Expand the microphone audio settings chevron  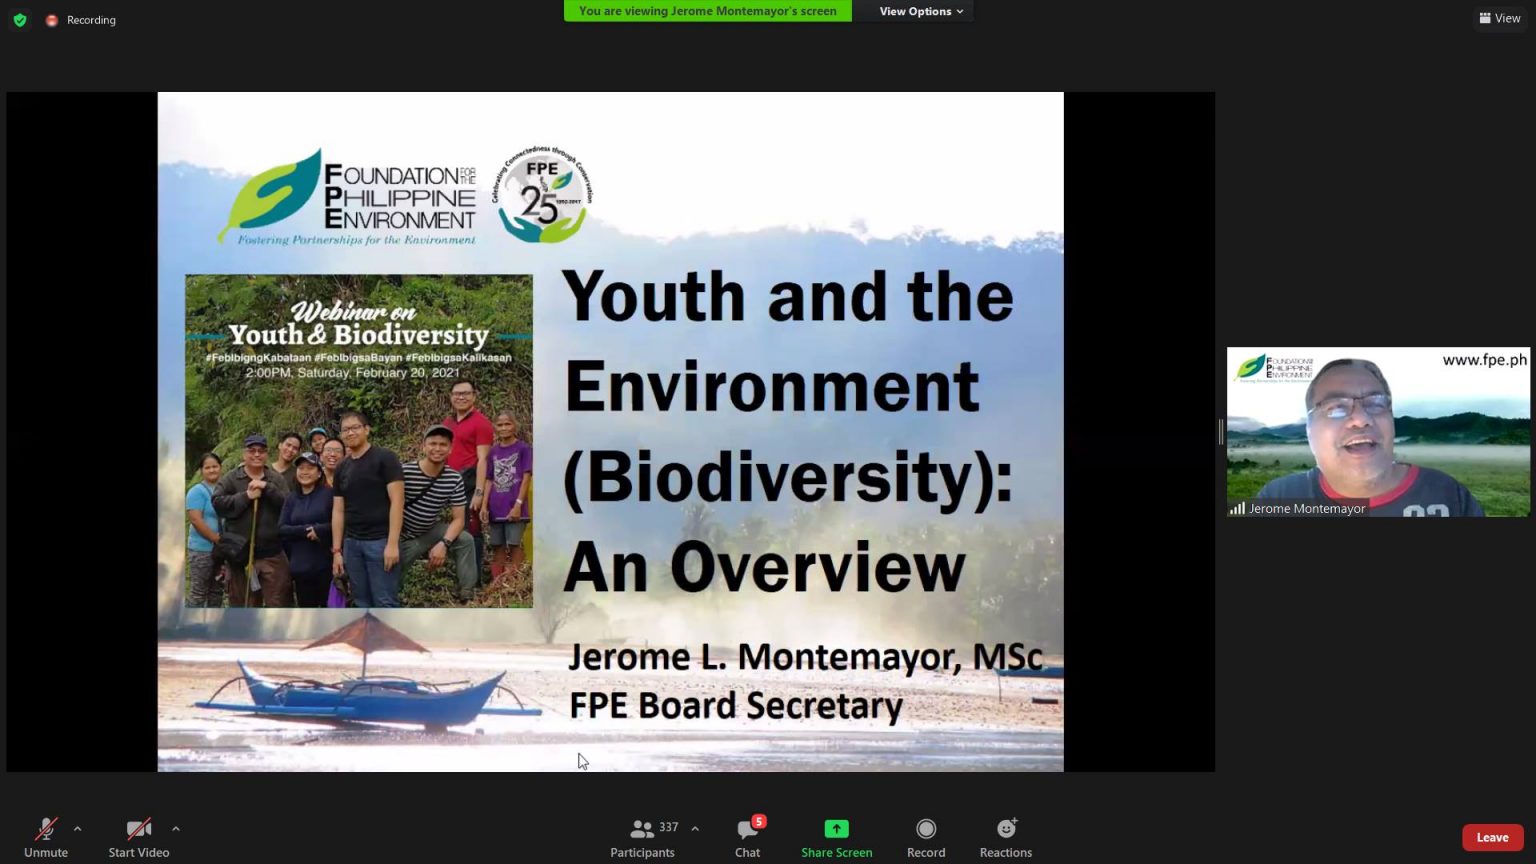tap(77, 828)
